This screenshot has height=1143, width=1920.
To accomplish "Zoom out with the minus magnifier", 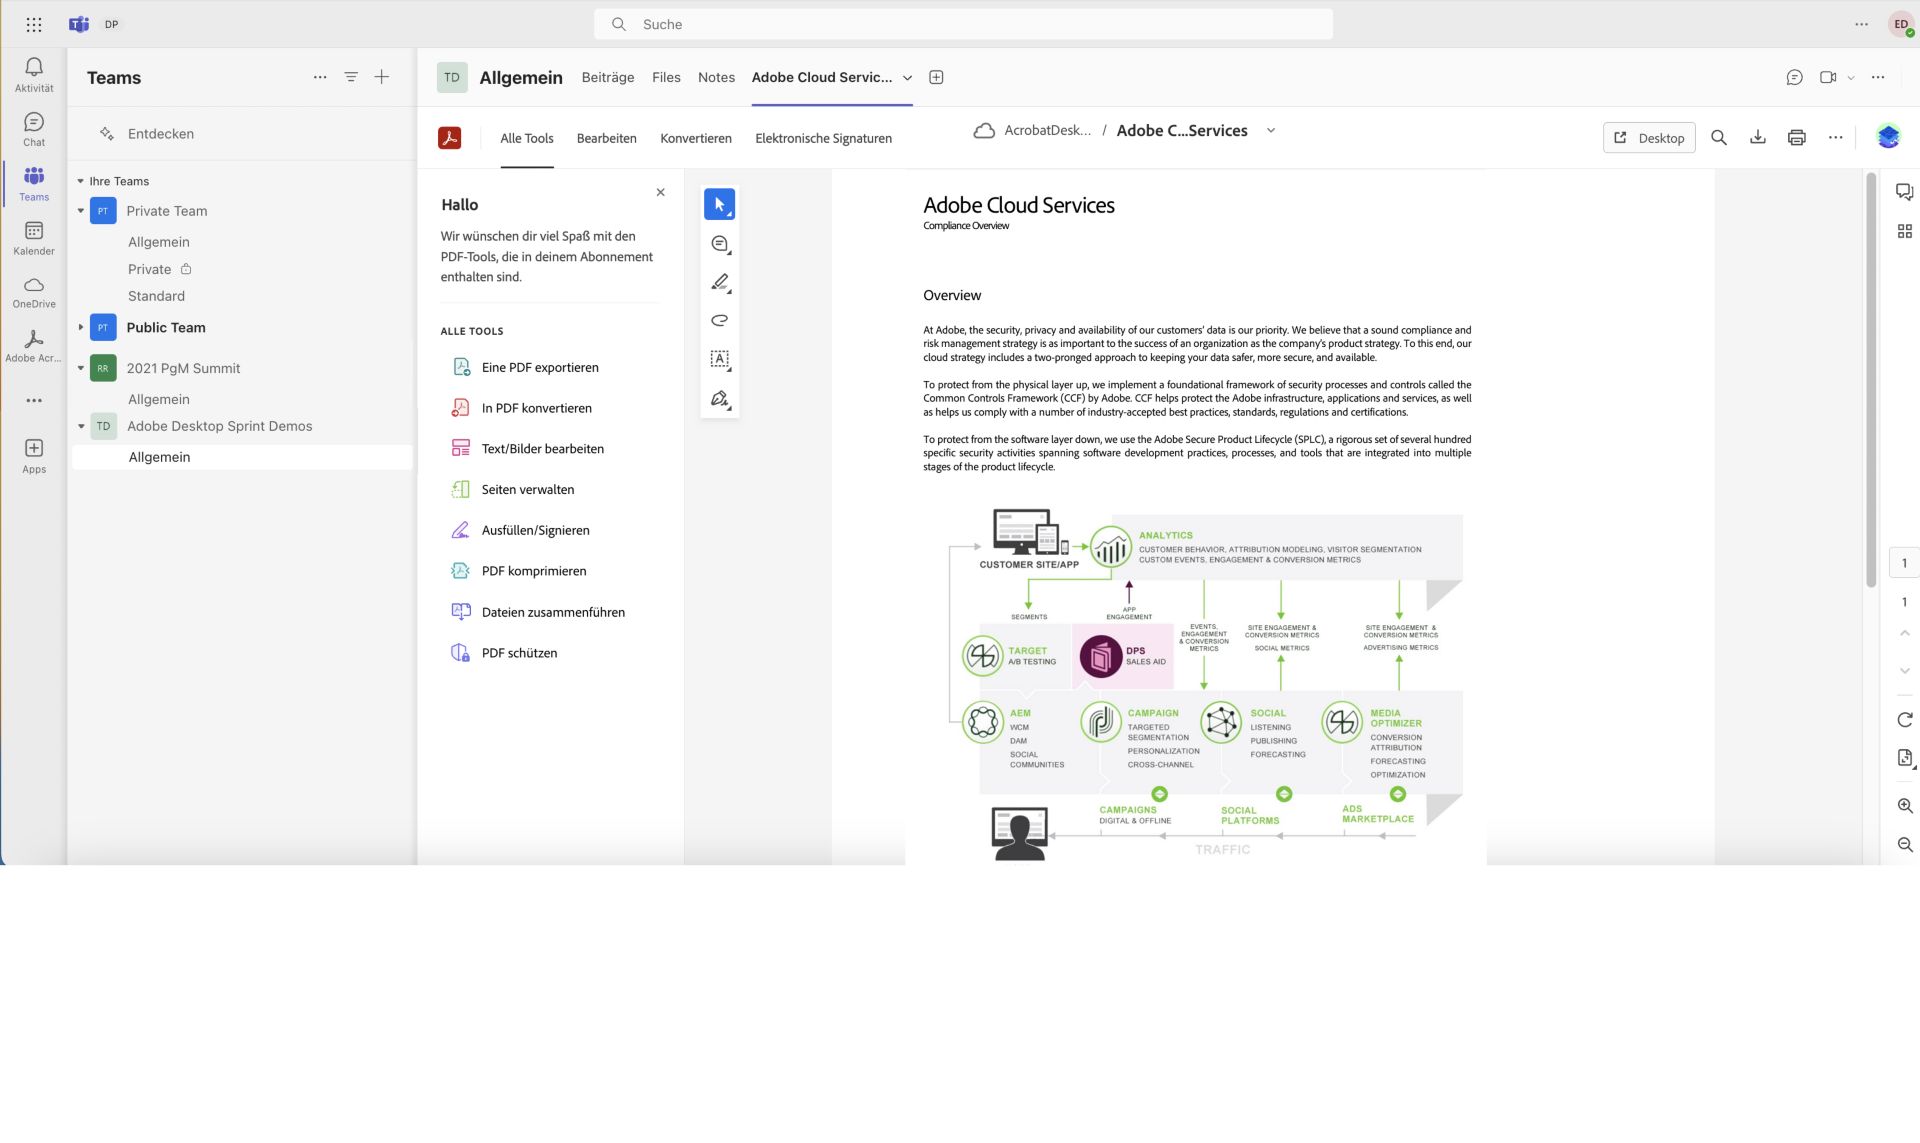I will click(1905, 845).
